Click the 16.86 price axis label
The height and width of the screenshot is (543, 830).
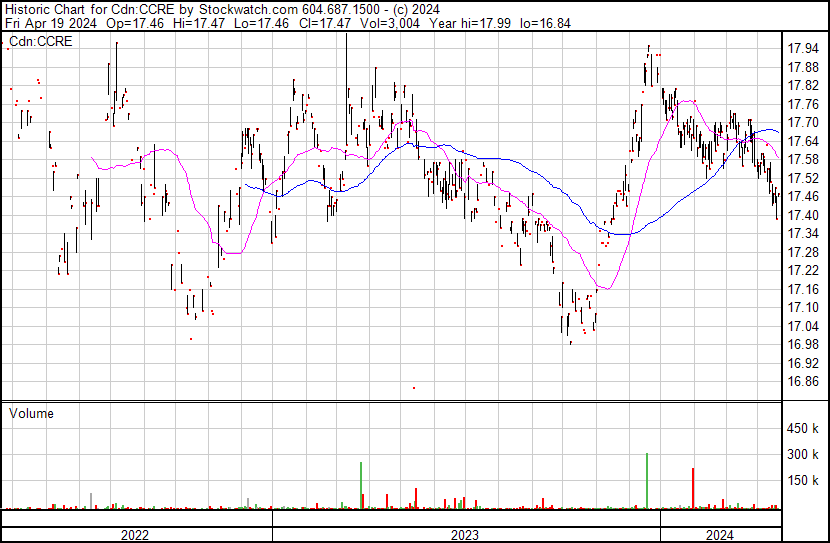(x=804, y=382)
